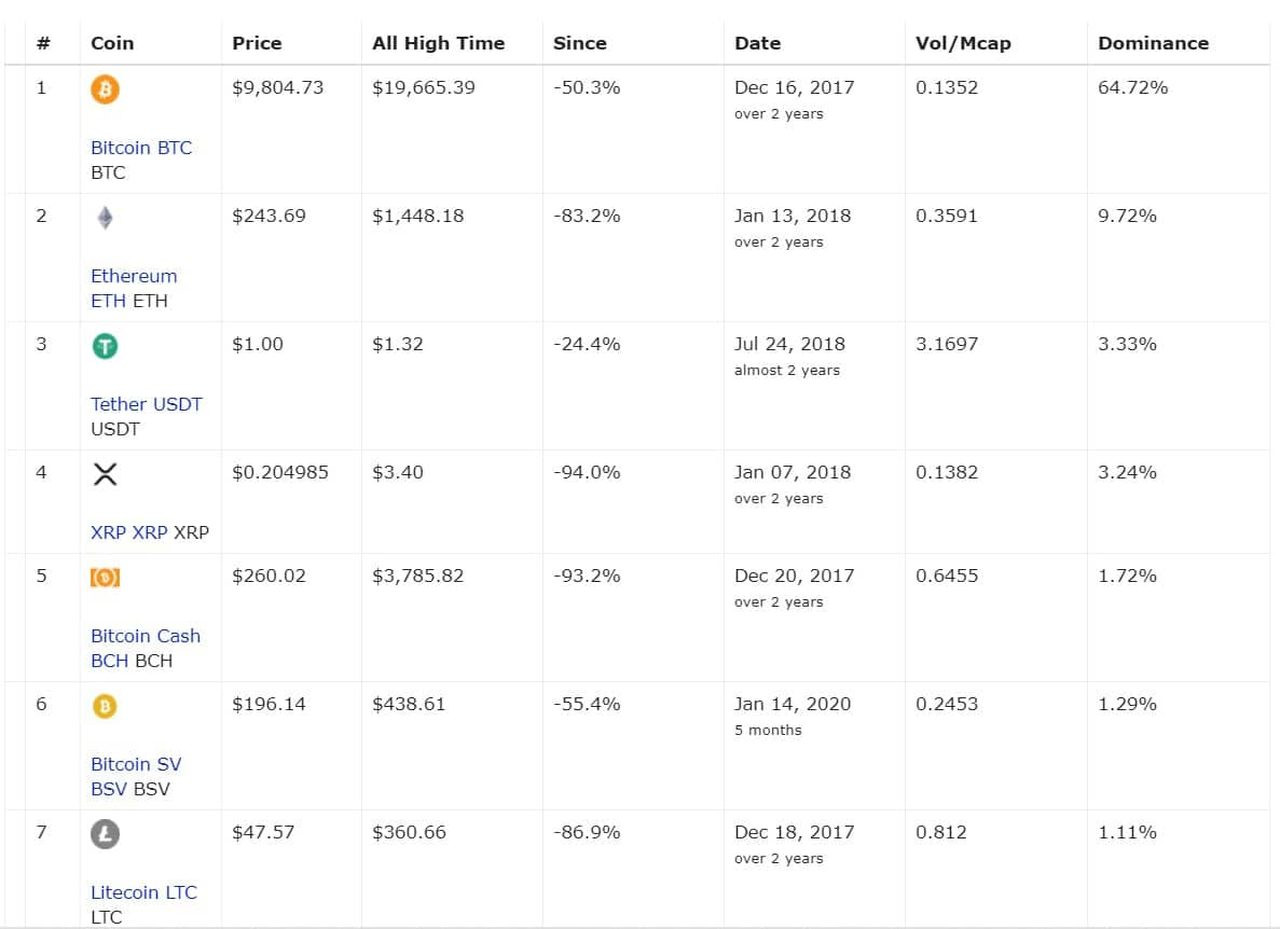Click the green Tether logo icon
This screenshot has height=929, width=1280.
105,346
